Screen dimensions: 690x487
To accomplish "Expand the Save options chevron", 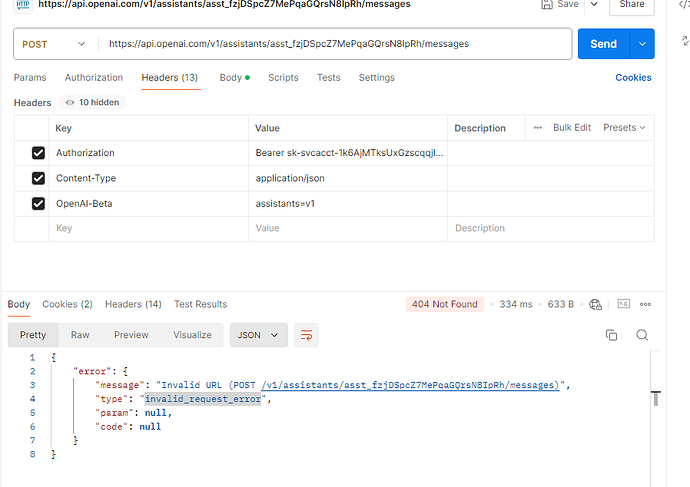I will click(x=594, y=4).
